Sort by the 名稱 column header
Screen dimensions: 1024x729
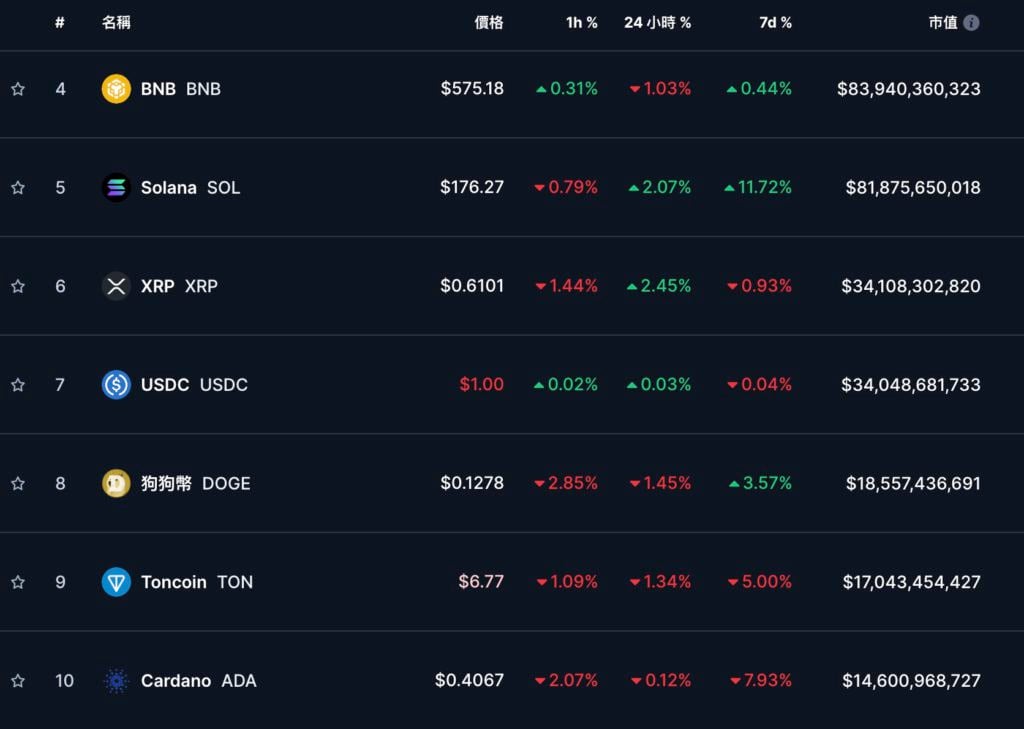pos(116,23)
